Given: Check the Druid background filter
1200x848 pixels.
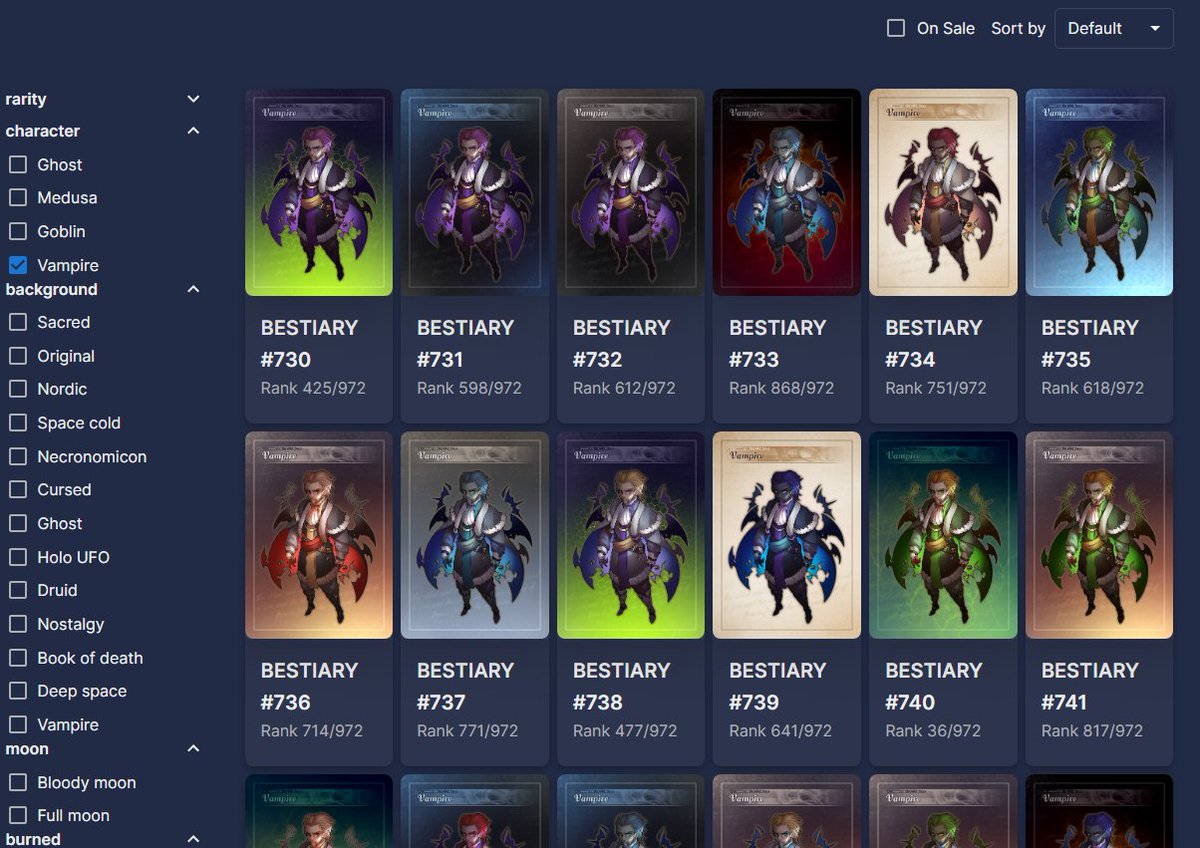Looking at the screenshot, I should pyautogui.click(x=18, y=590).
